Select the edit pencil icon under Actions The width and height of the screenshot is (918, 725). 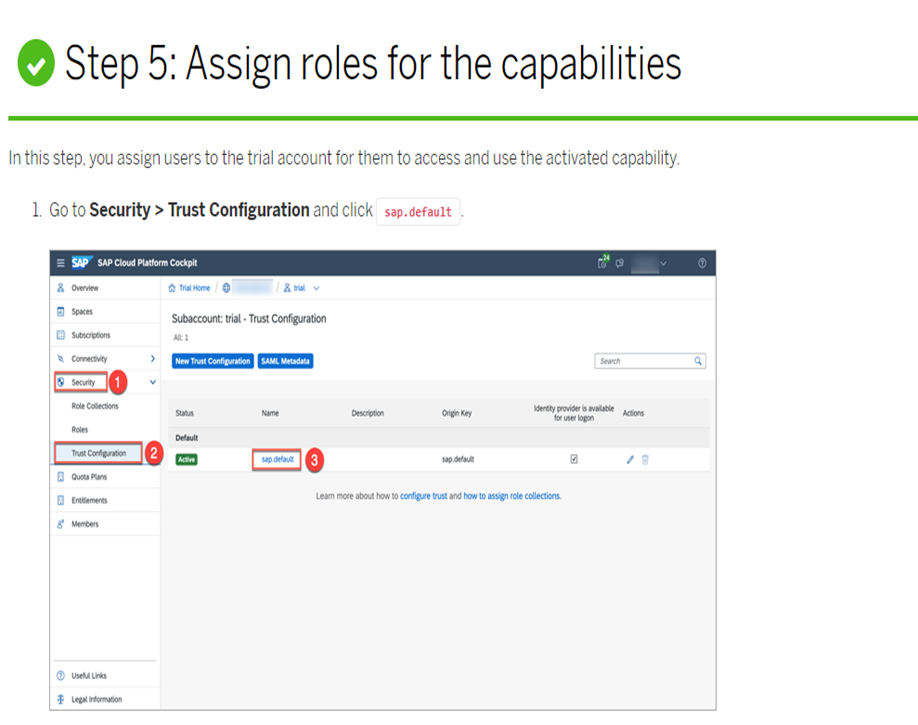pyautogui.click(x=630, y=458)
